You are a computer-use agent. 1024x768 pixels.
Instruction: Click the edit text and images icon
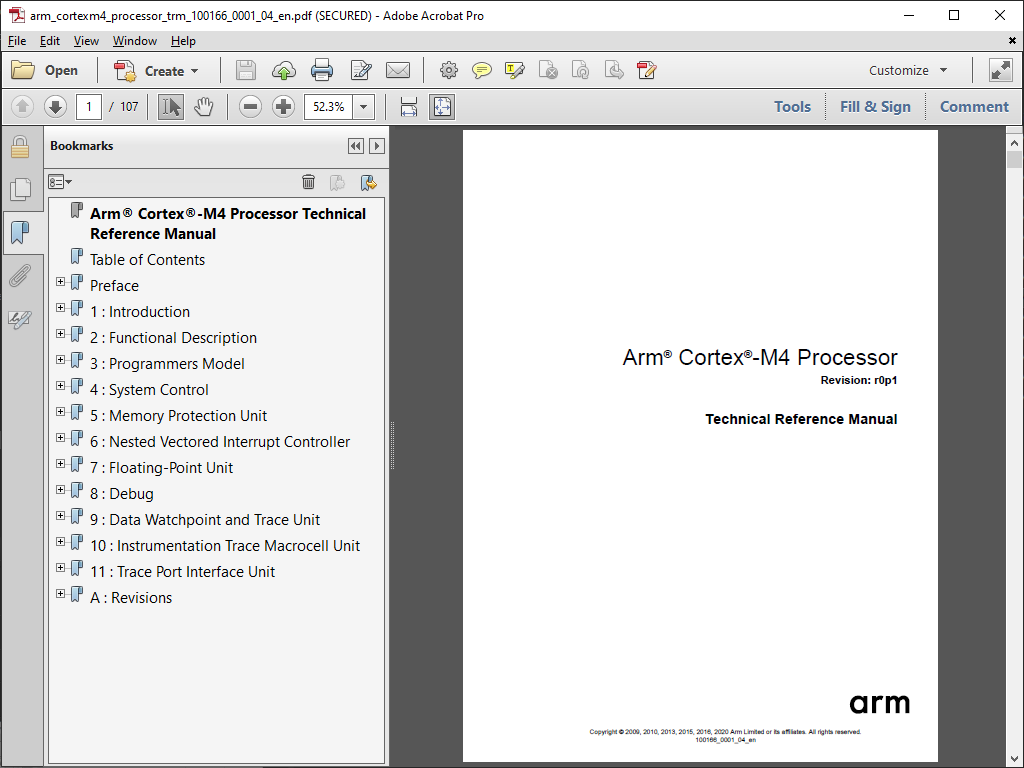(360, 71)
